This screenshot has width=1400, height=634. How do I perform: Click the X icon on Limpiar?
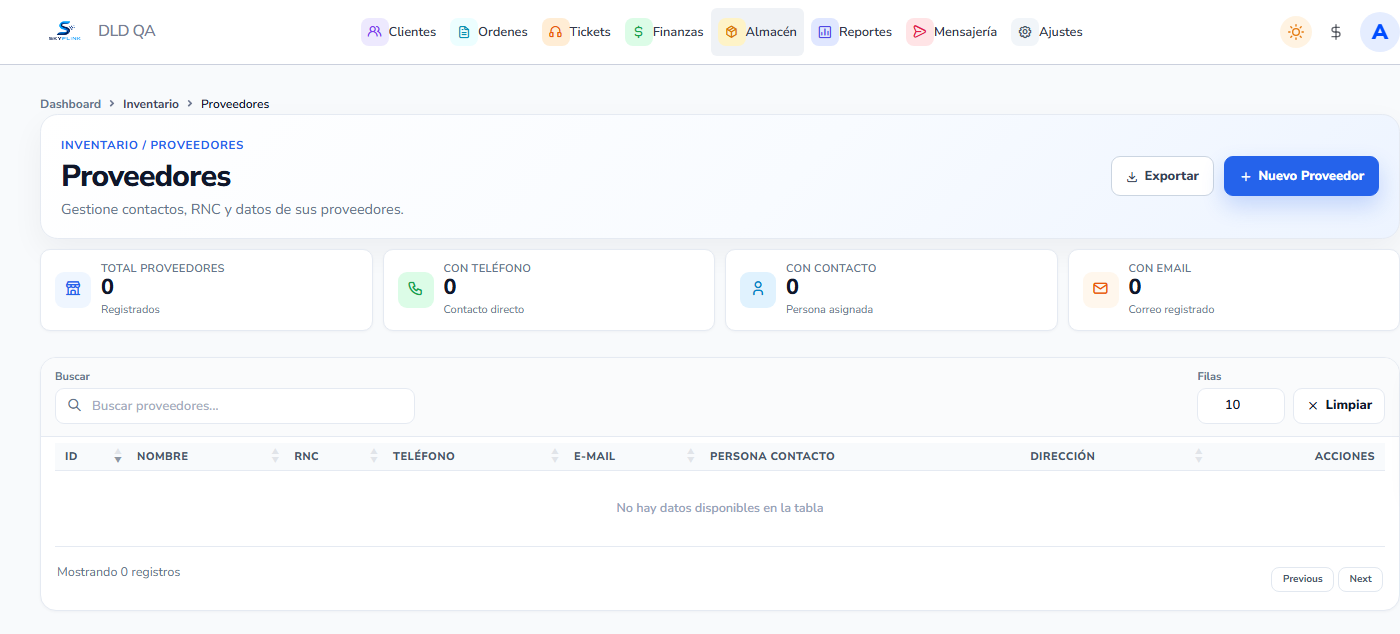coord(1313,406)
